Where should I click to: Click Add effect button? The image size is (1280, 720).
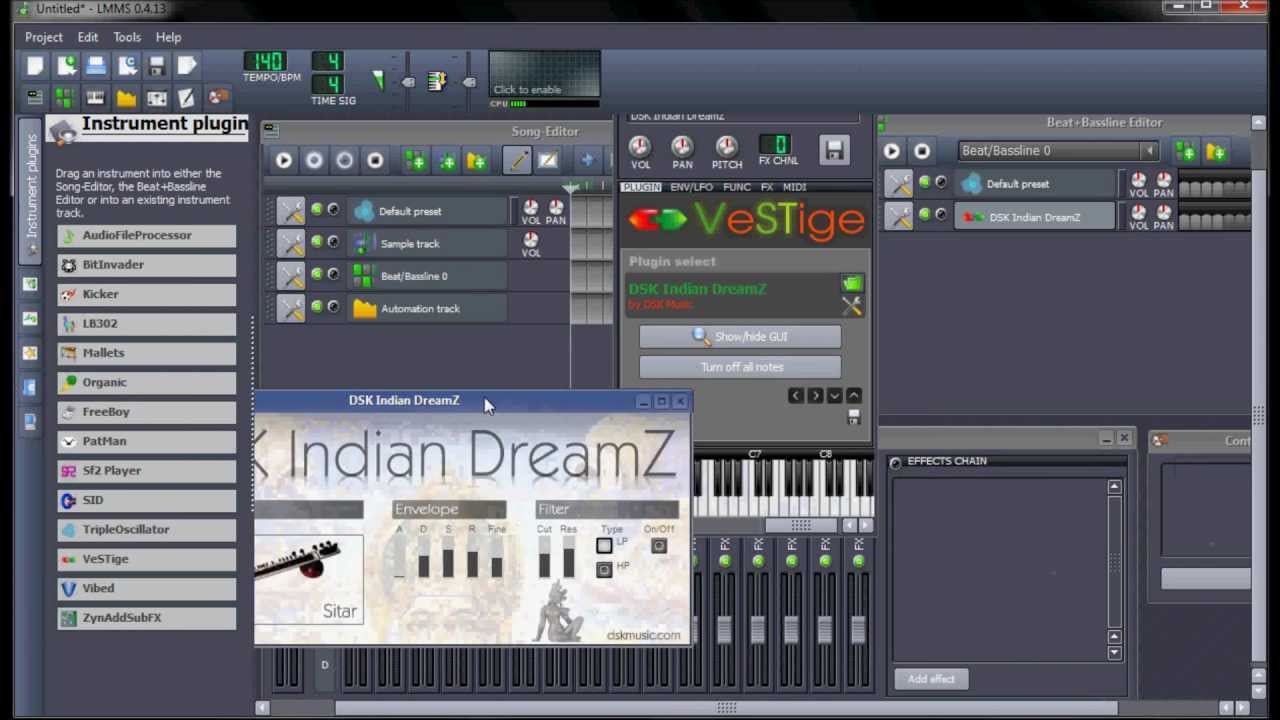pos(931,679)
